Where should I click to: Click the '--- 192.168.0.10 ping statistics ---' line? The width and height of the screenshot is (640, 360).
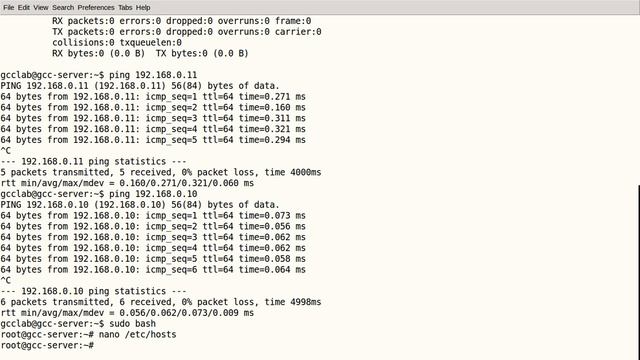(x=93, y=291)
